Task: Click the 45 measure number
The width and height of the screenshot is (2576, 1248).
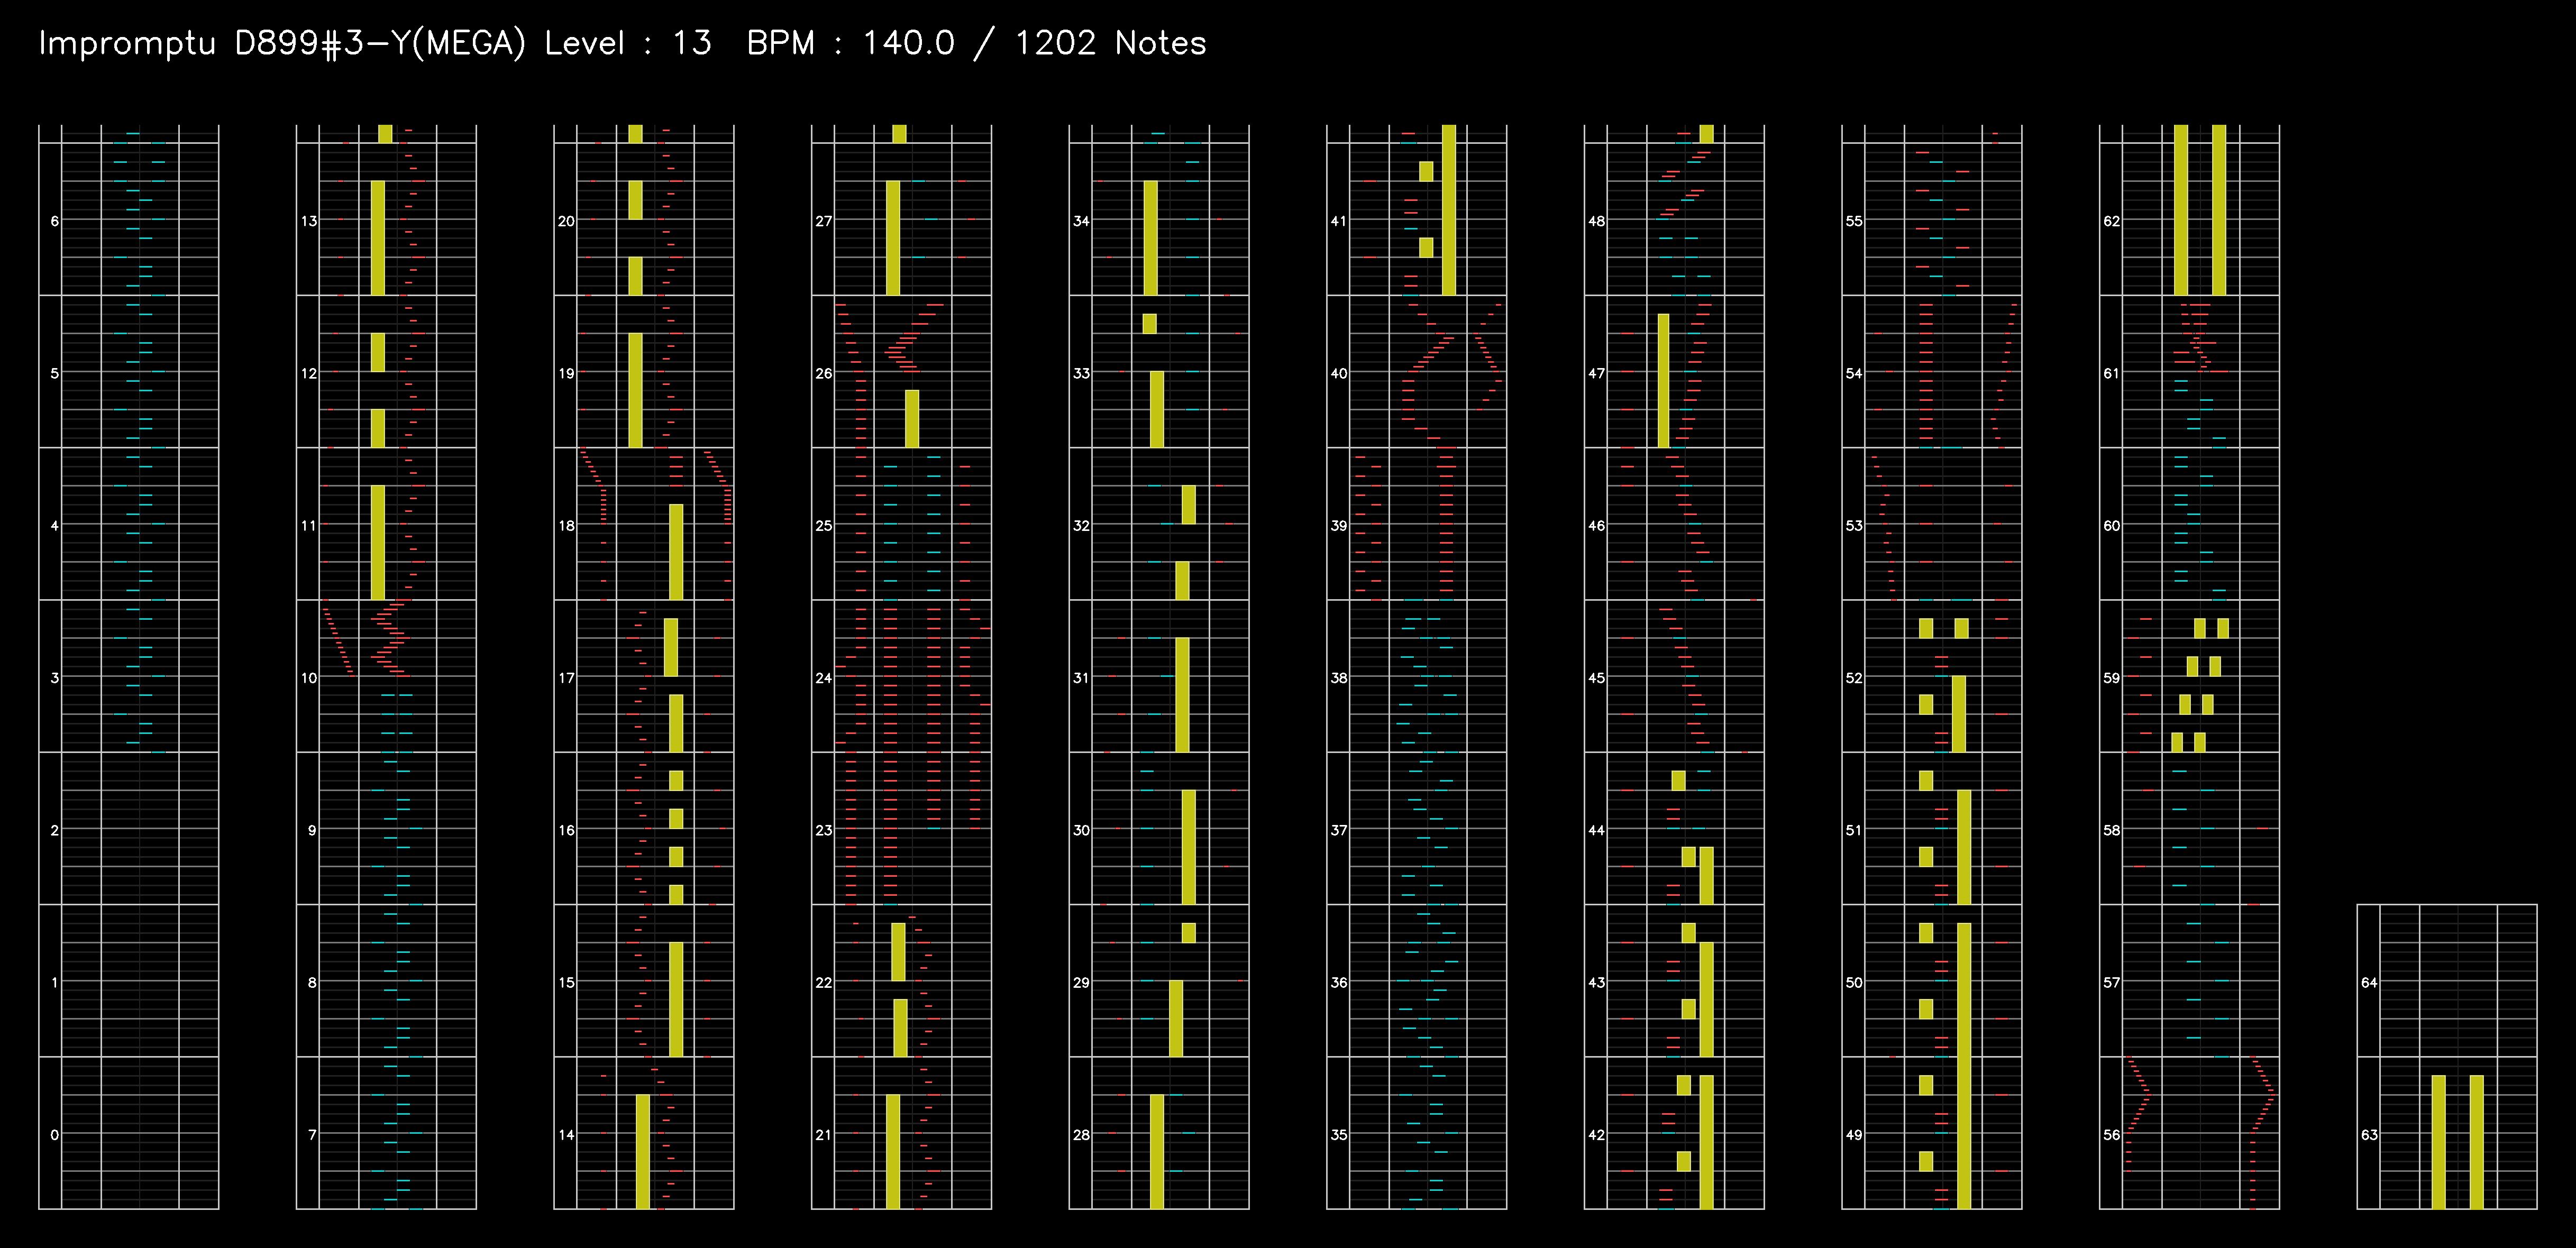Action: 1596,677
